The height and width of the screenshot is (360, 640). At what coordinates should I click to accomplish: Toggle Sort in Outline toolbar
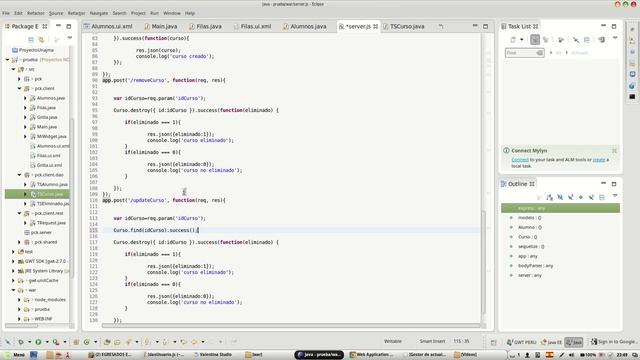click(x=550, y=197)
